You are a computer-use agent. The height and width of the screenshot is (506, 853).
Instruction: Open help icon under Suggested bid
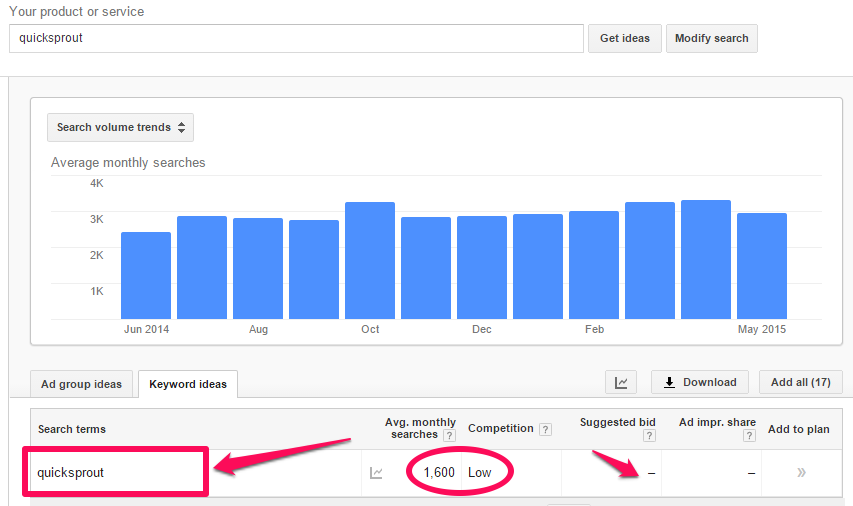pyautogui.click(x=649, y=435)
